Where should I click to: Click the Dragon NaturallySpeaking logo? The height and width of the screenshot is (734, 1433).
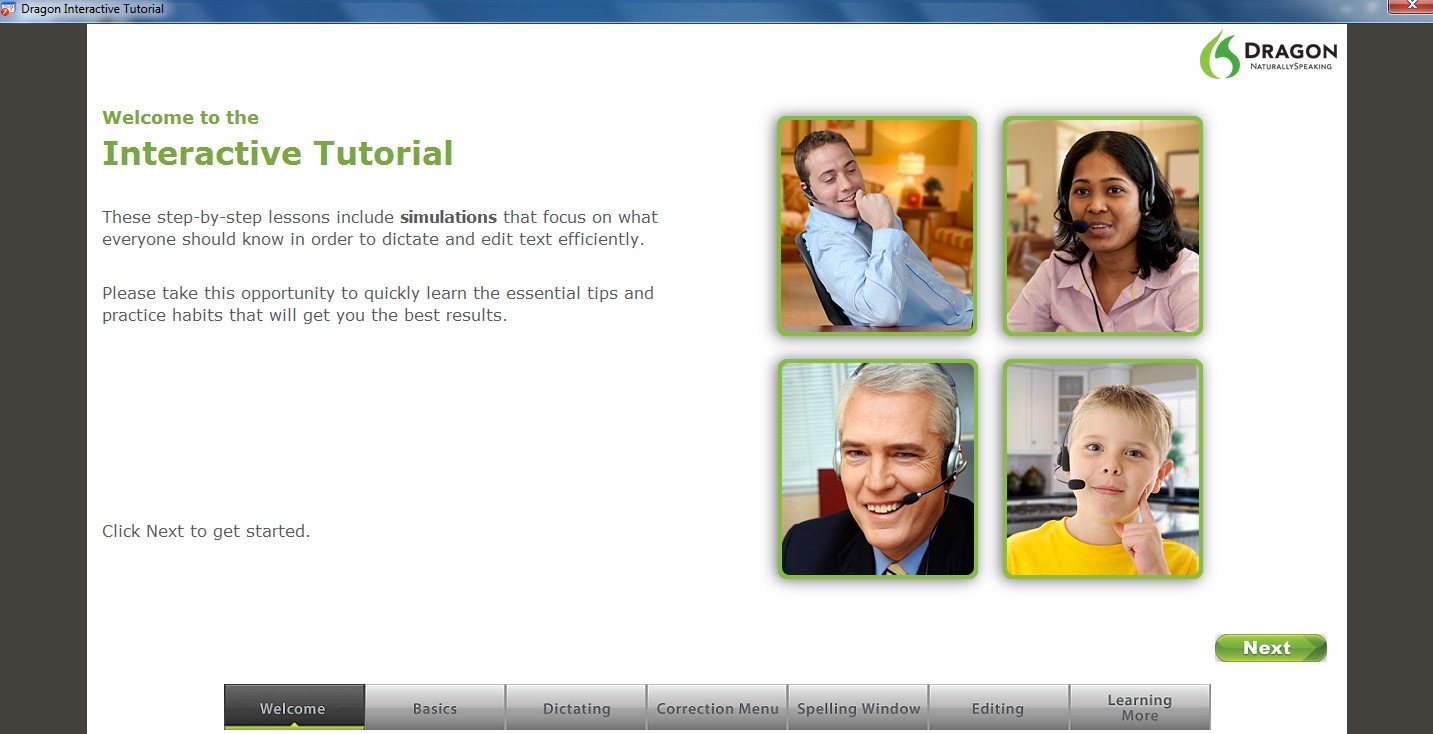tap(1267, 55)
